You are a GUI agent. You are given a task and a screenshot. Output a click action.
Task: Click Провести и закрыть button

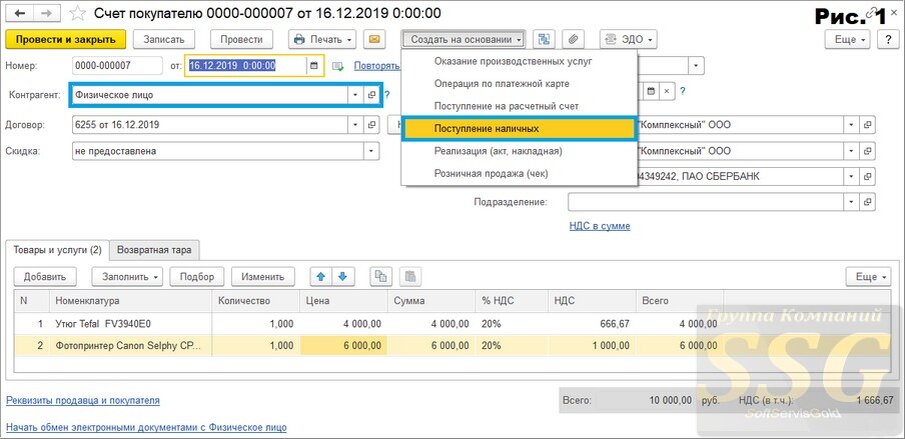coord(65,39)
